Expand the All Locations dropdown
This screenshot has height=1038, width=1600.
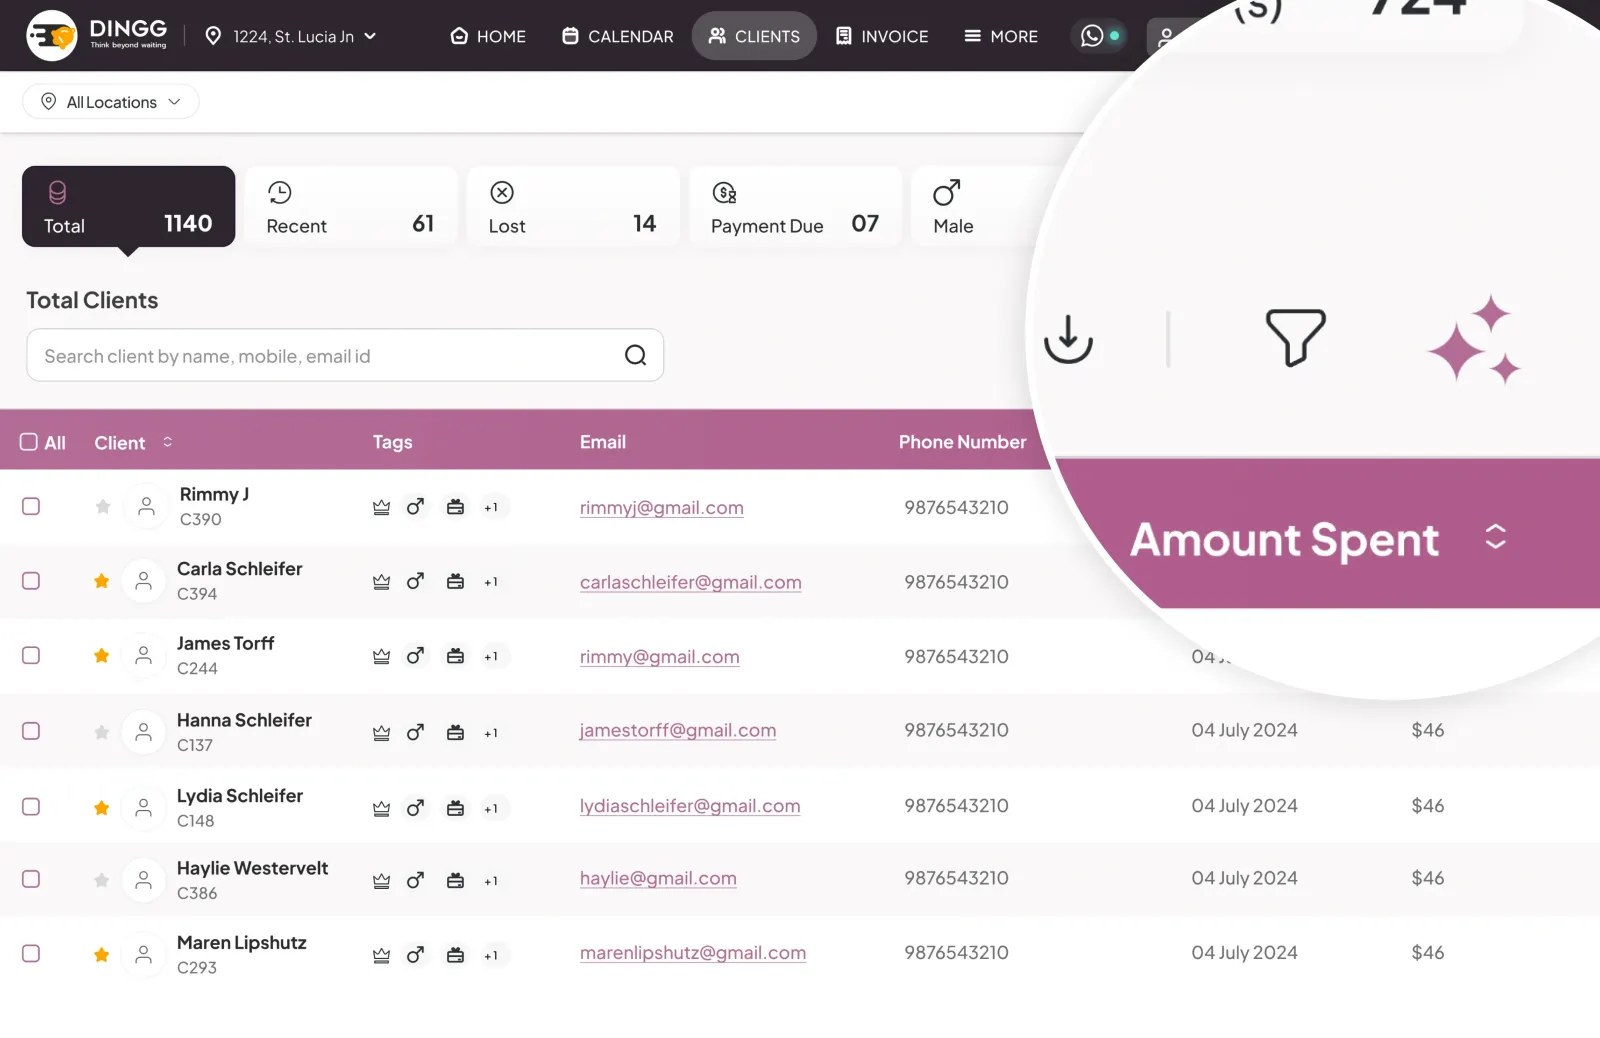point(111,102)
